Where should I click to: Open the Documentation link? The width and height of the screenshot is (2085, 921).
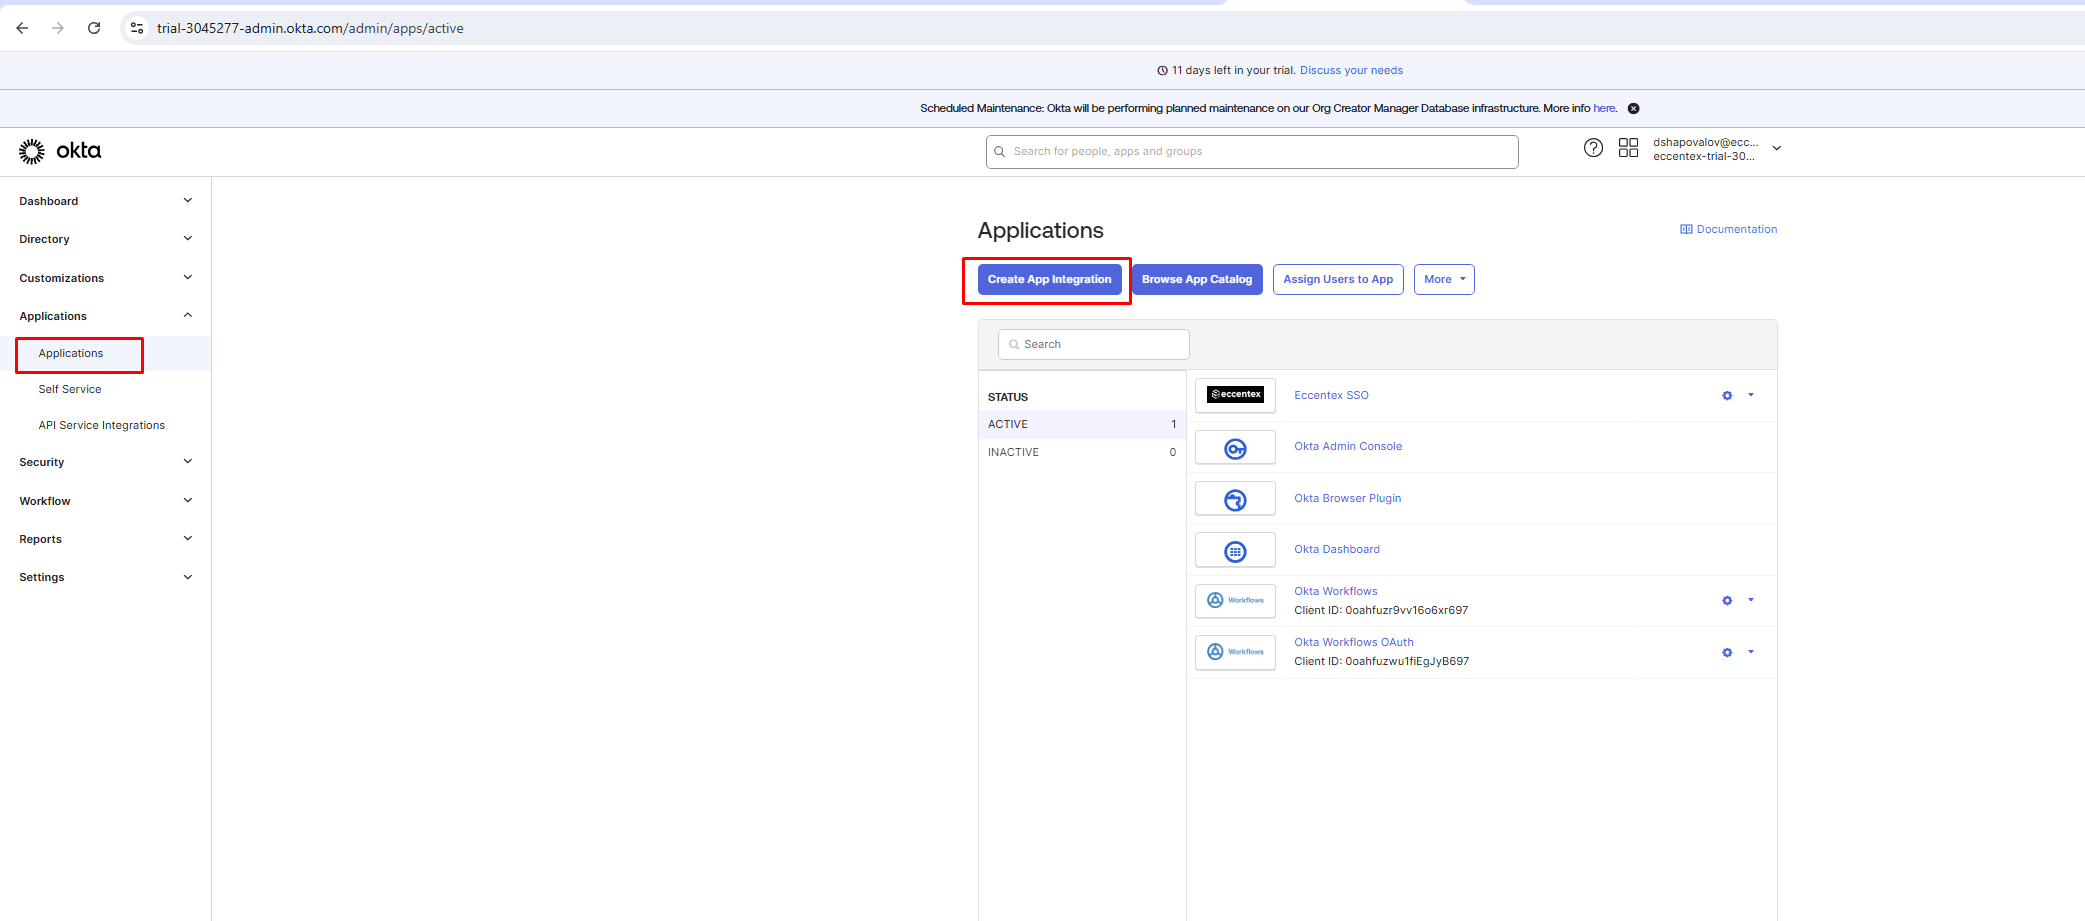(1729, 229)
